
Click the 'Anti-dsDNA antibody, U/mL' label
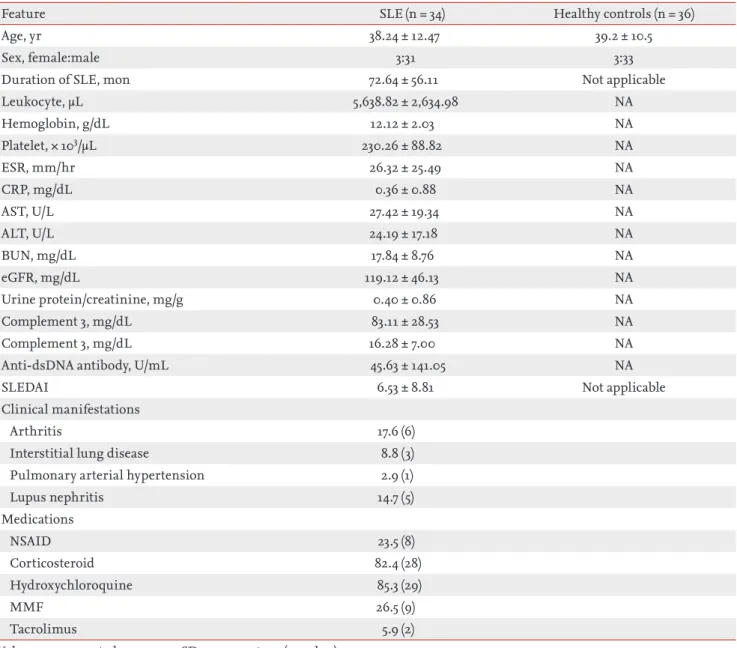tap(85, 366)
